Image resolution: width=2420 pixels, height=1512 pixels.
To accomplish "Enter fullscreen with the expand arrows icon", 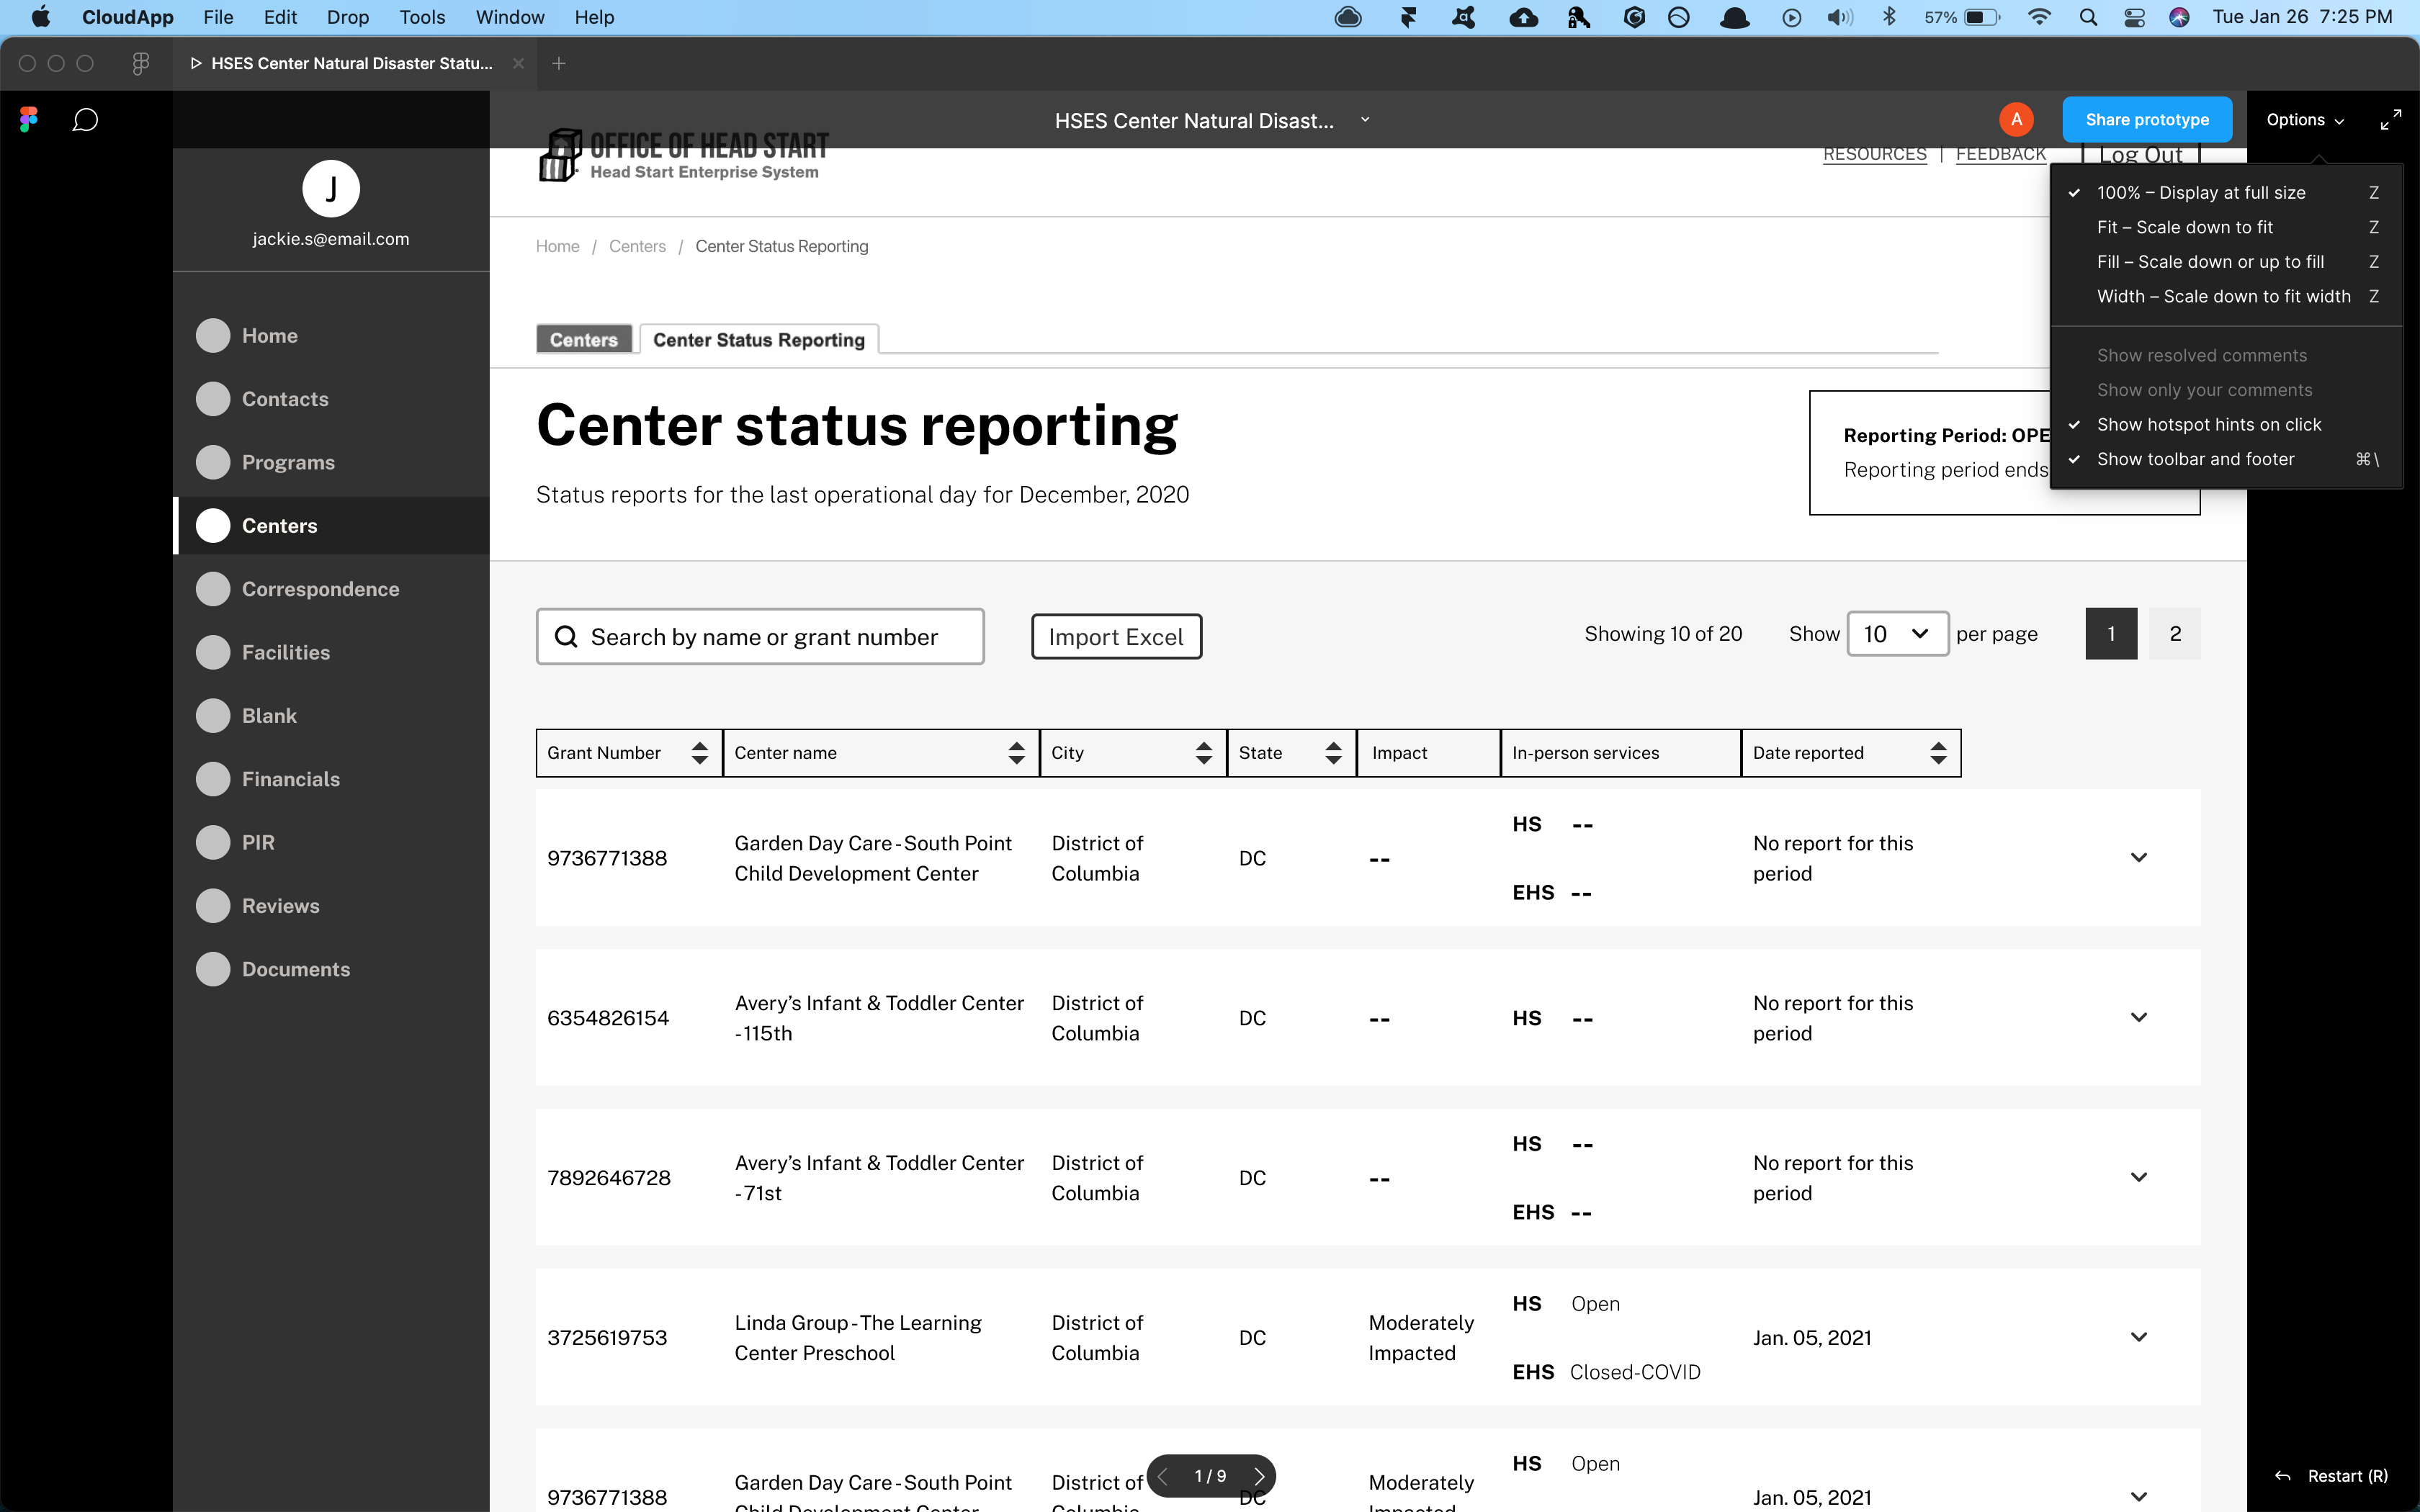I will tap(2390, 120).
